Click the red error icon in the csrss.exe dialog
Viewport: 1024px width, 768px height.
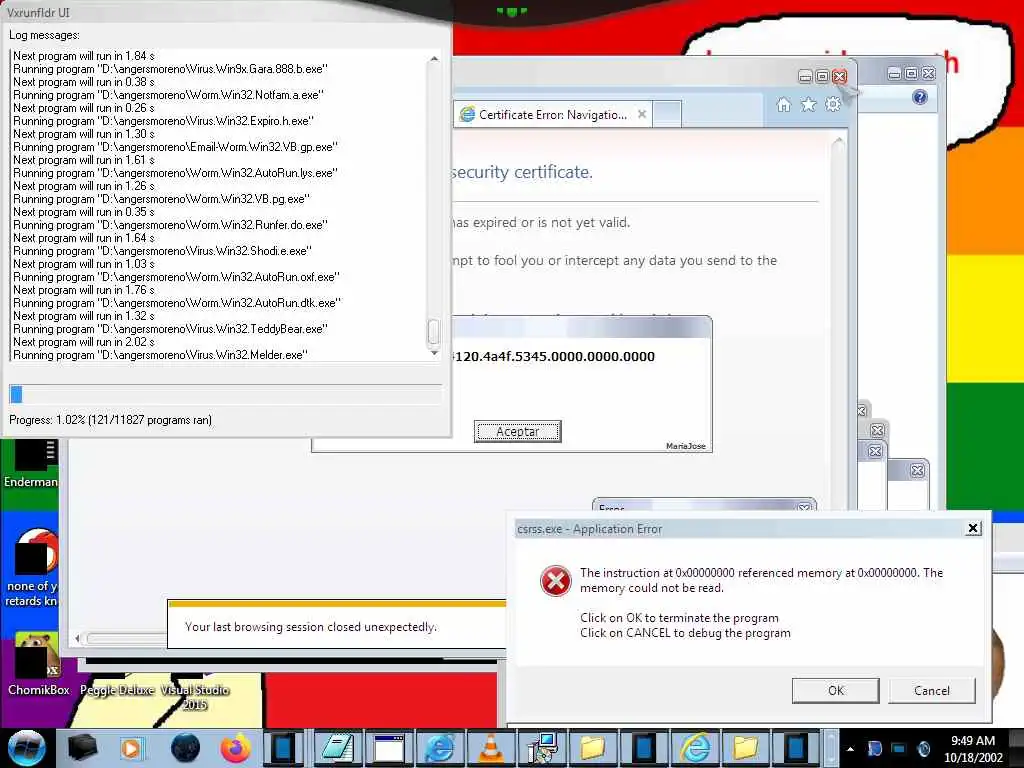pyautogui.click(x=556, y=581)
